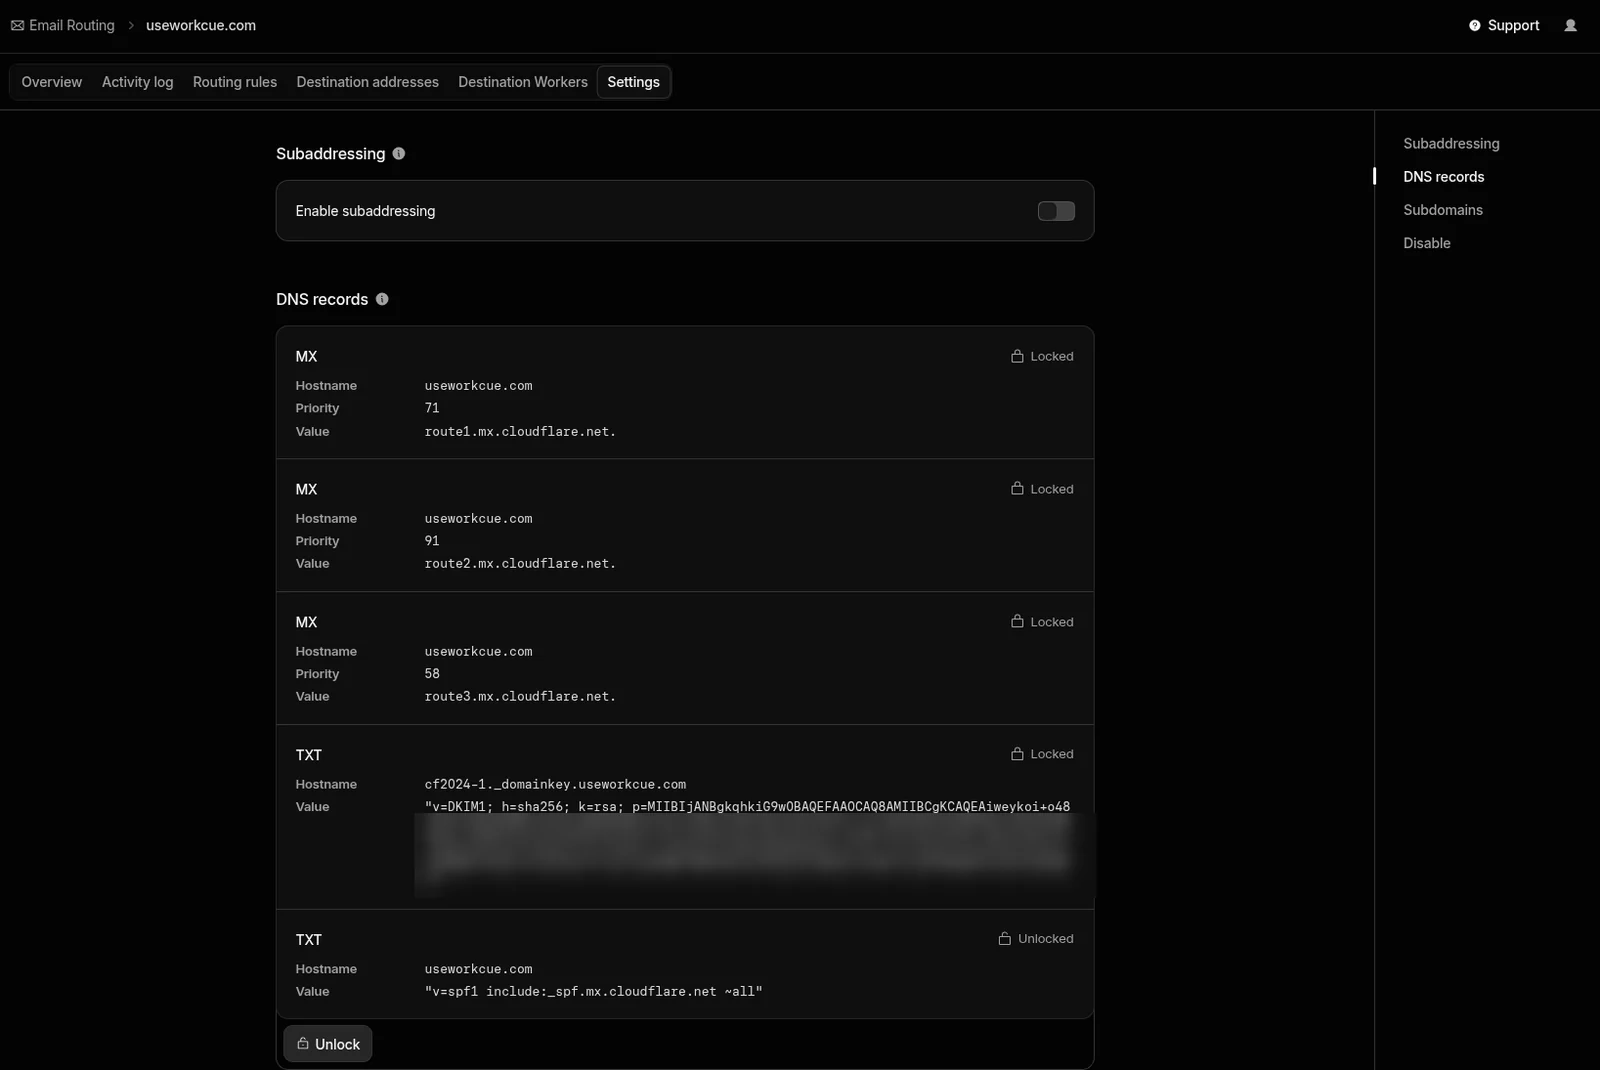Jump to Subaddressing in side navigation

click(1451, 144)
